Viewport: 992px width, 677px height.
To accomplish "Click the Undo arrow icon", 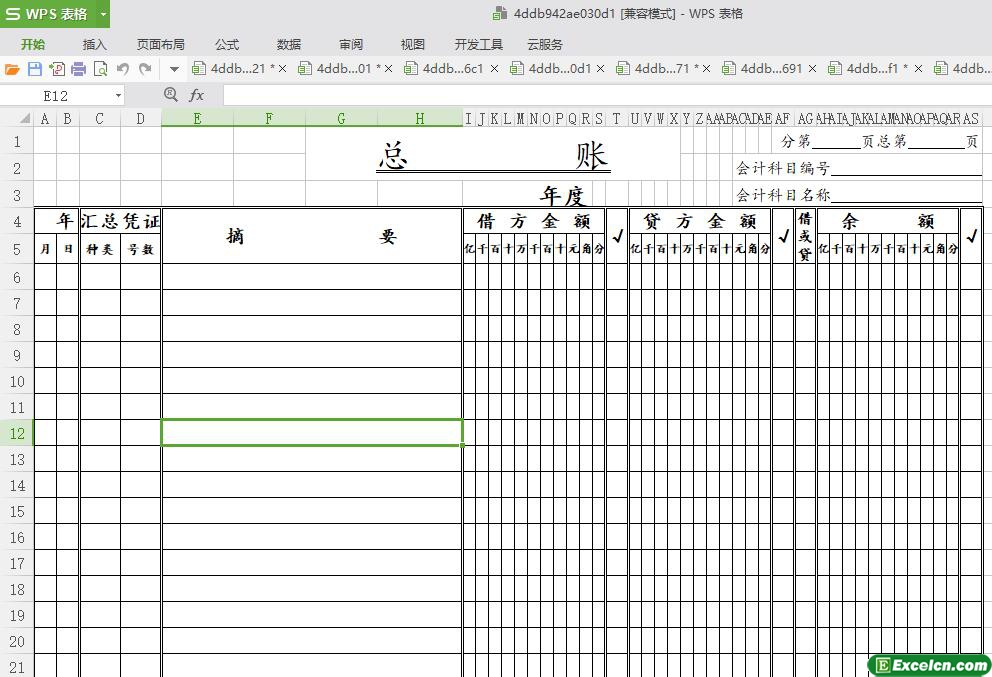I will pos(123,68).
